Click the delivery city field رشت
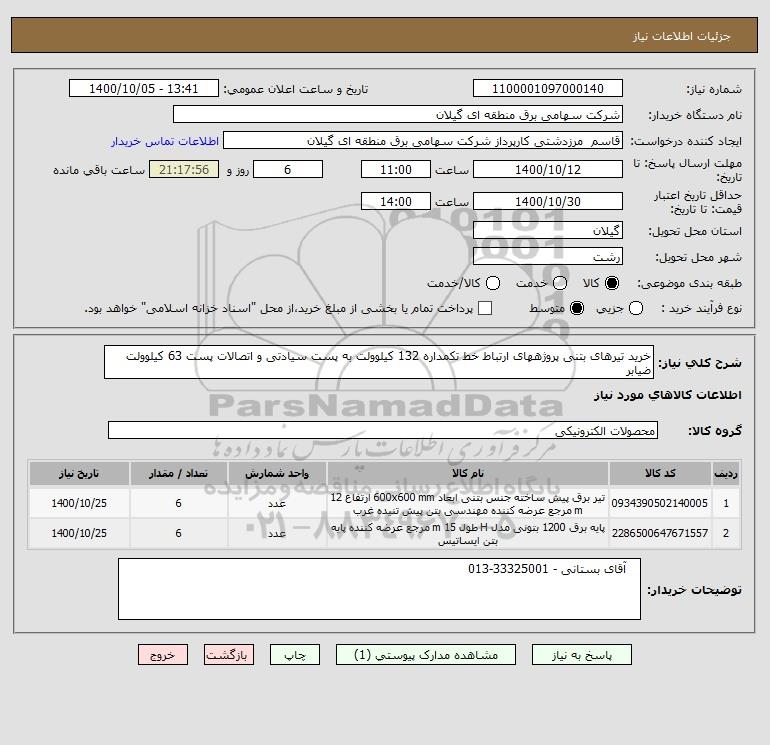 [548, 256]
